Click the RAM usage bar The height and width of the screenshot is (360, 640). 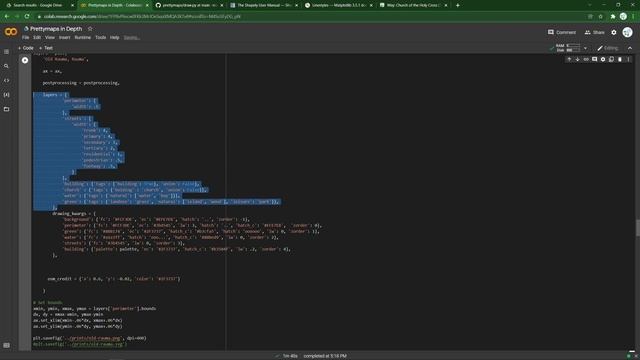tap(573, 46)
